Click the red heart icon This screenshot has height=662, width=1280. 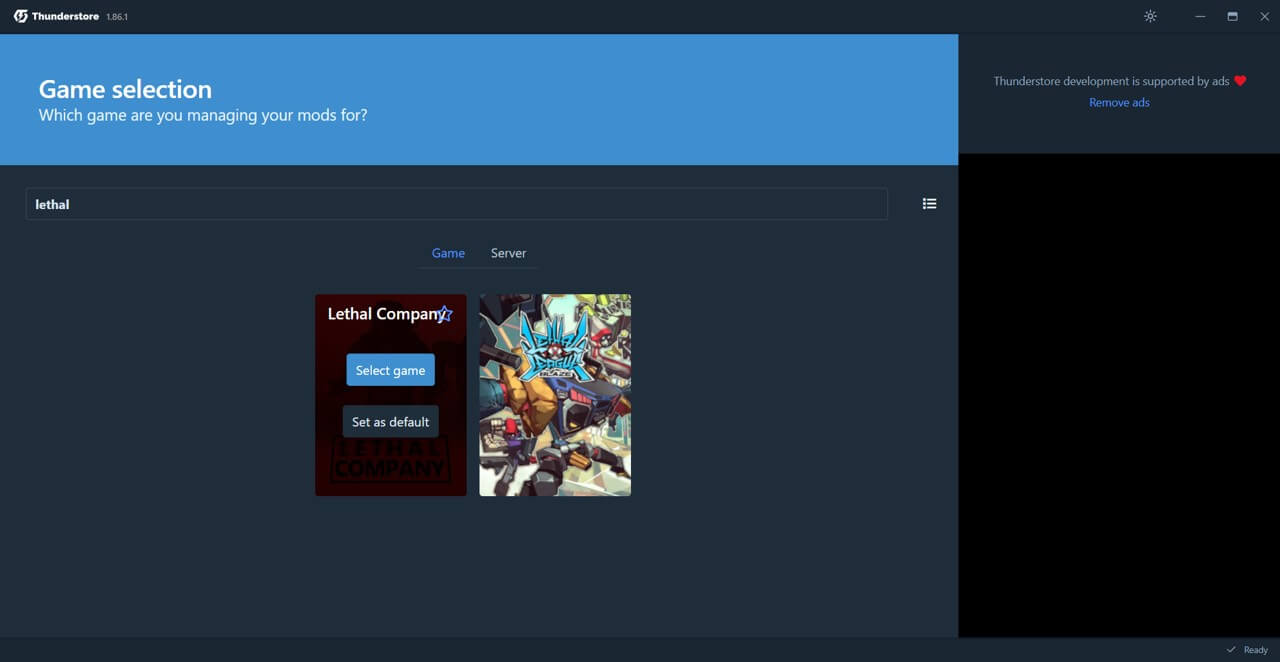point(1240,81)
